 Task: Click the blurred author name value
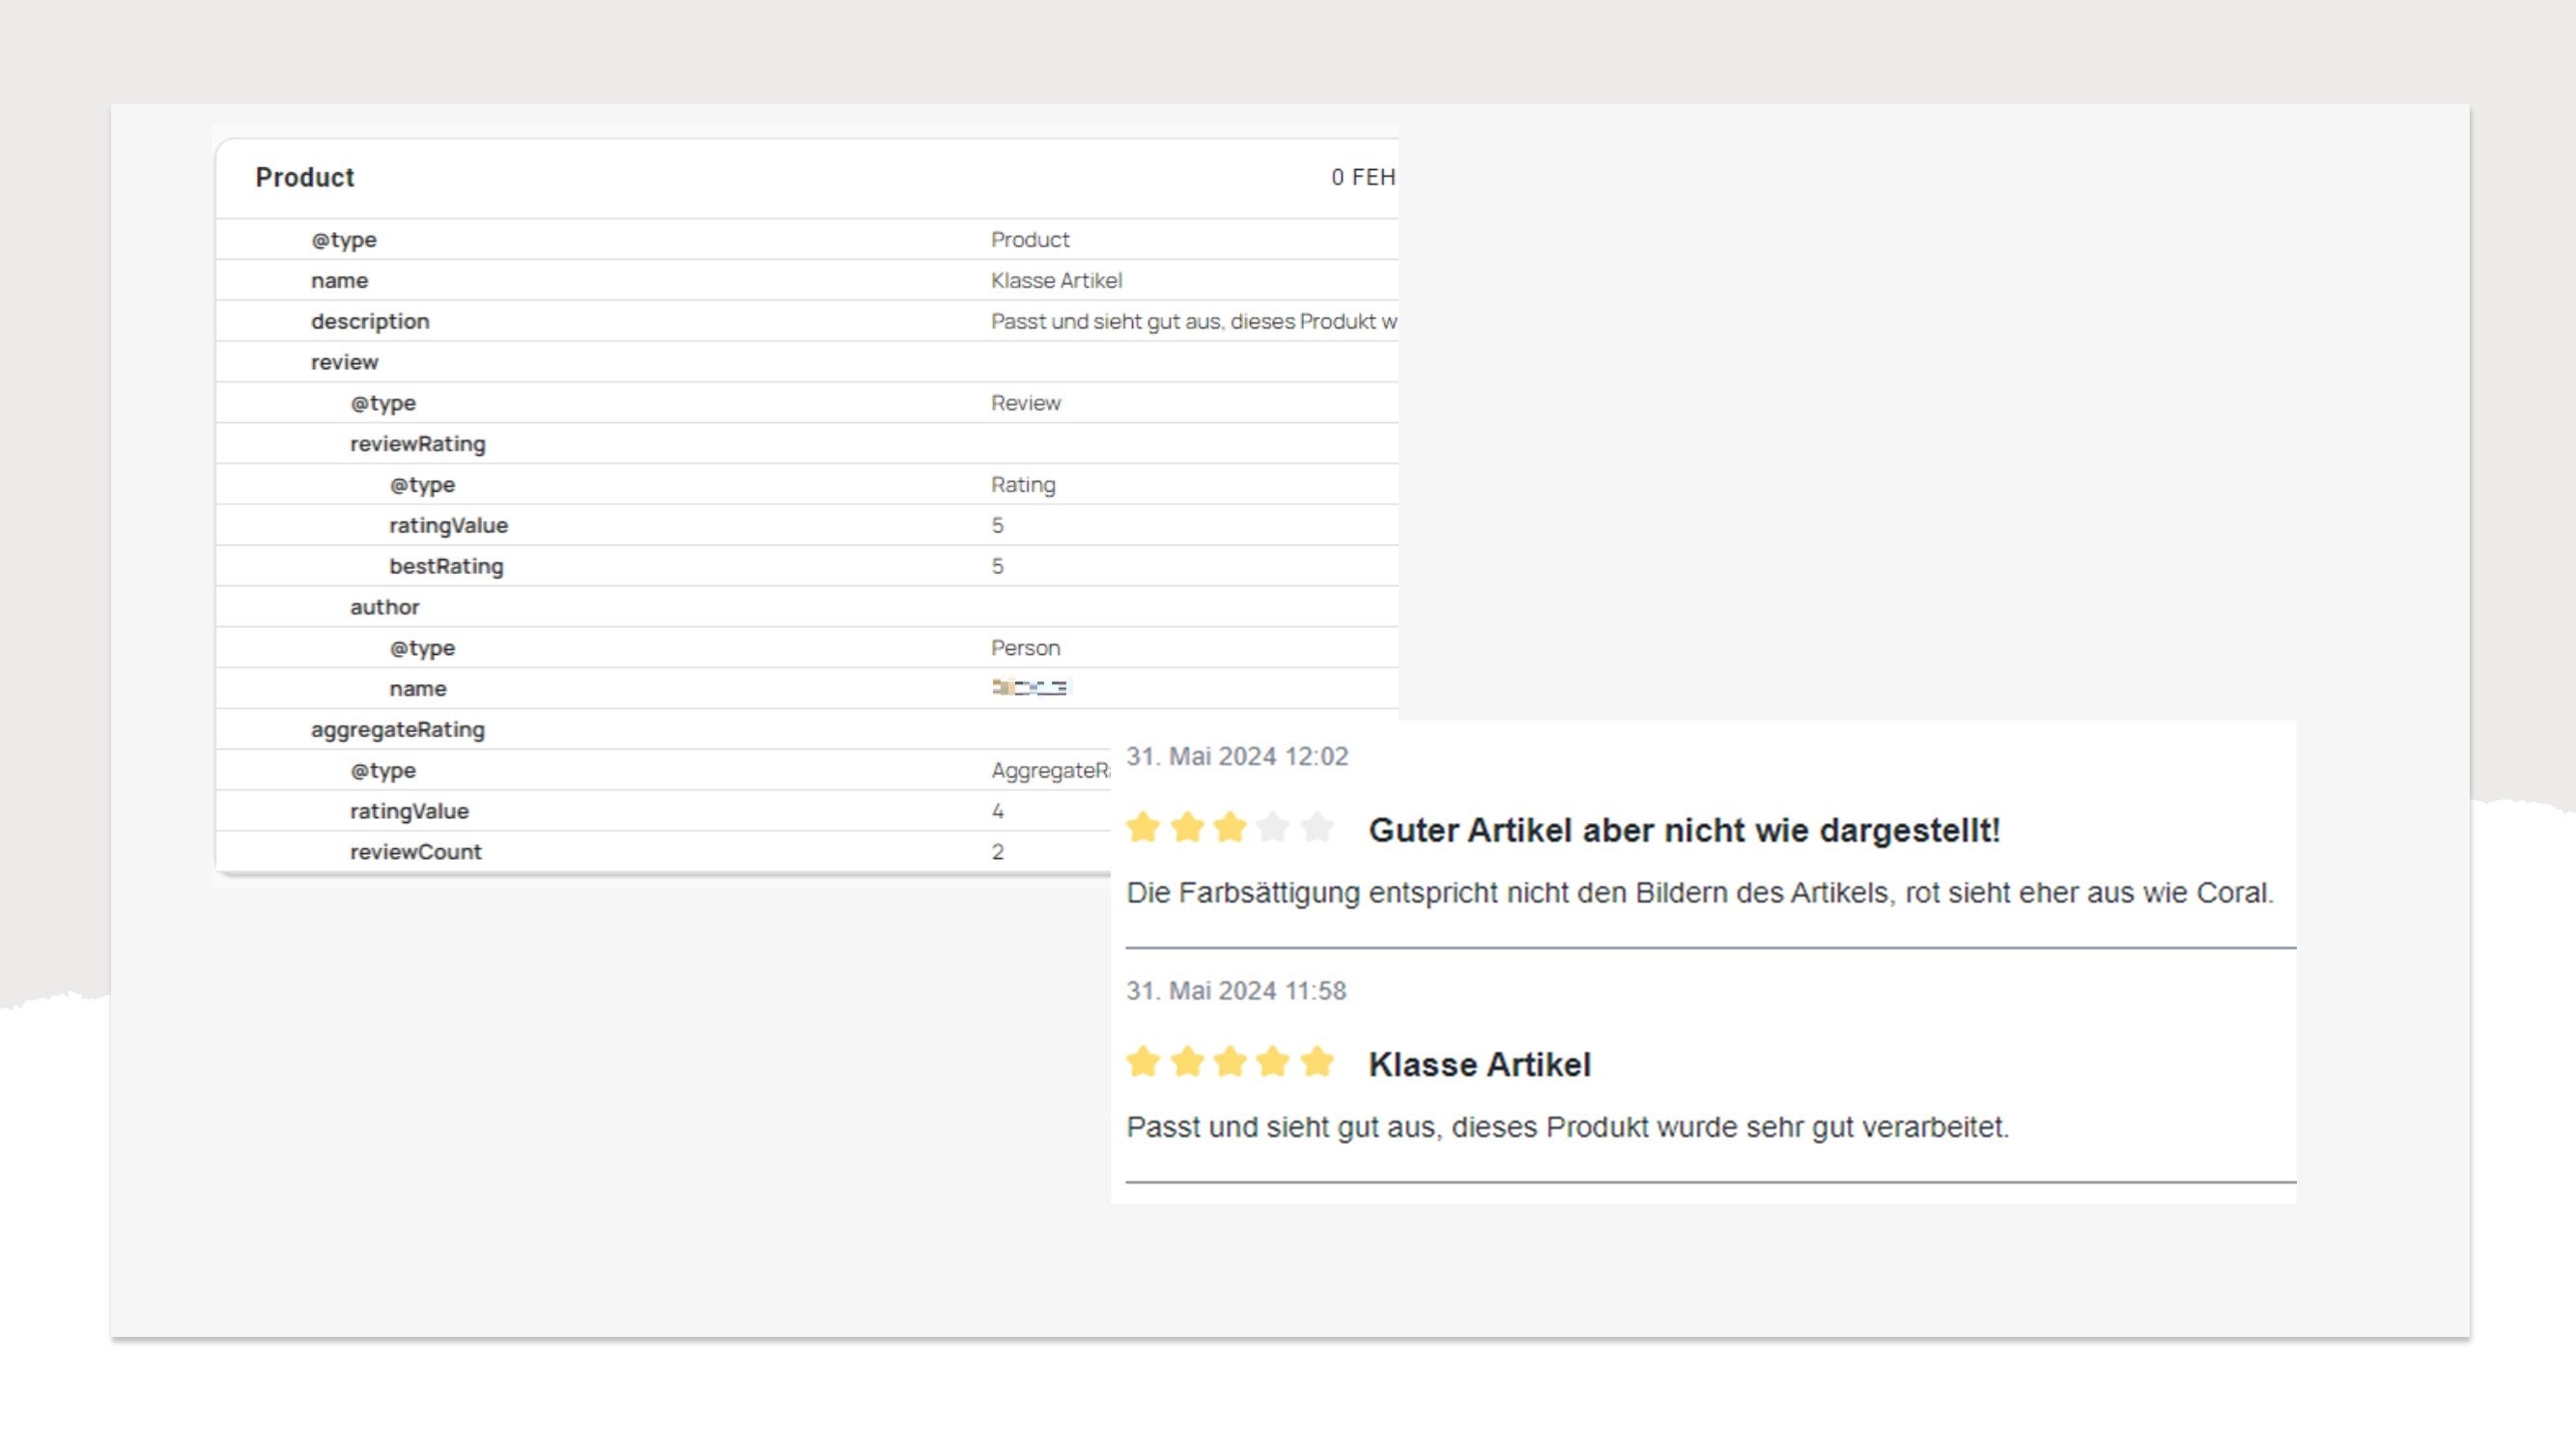[x=1029, y=687]
